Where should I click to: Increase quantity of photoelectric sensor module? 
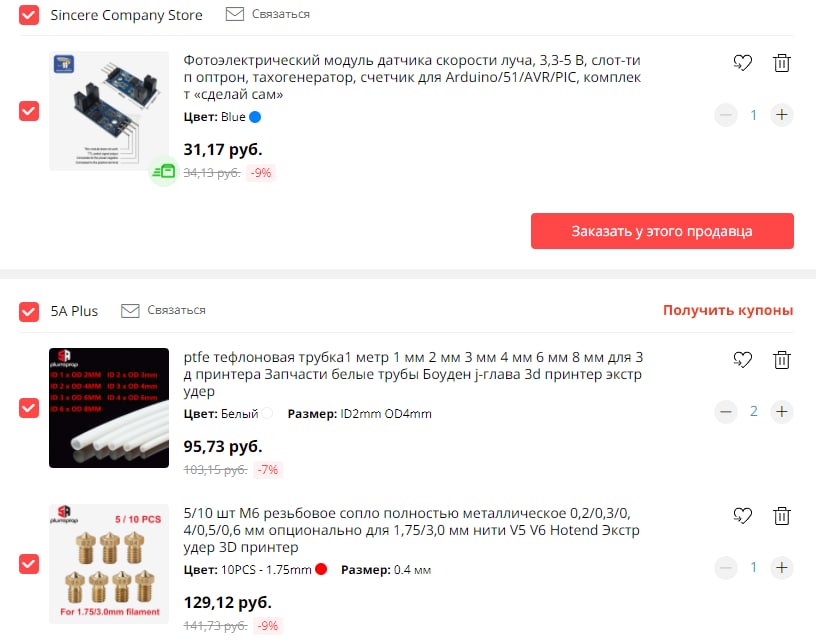click(x=782, y=115)
